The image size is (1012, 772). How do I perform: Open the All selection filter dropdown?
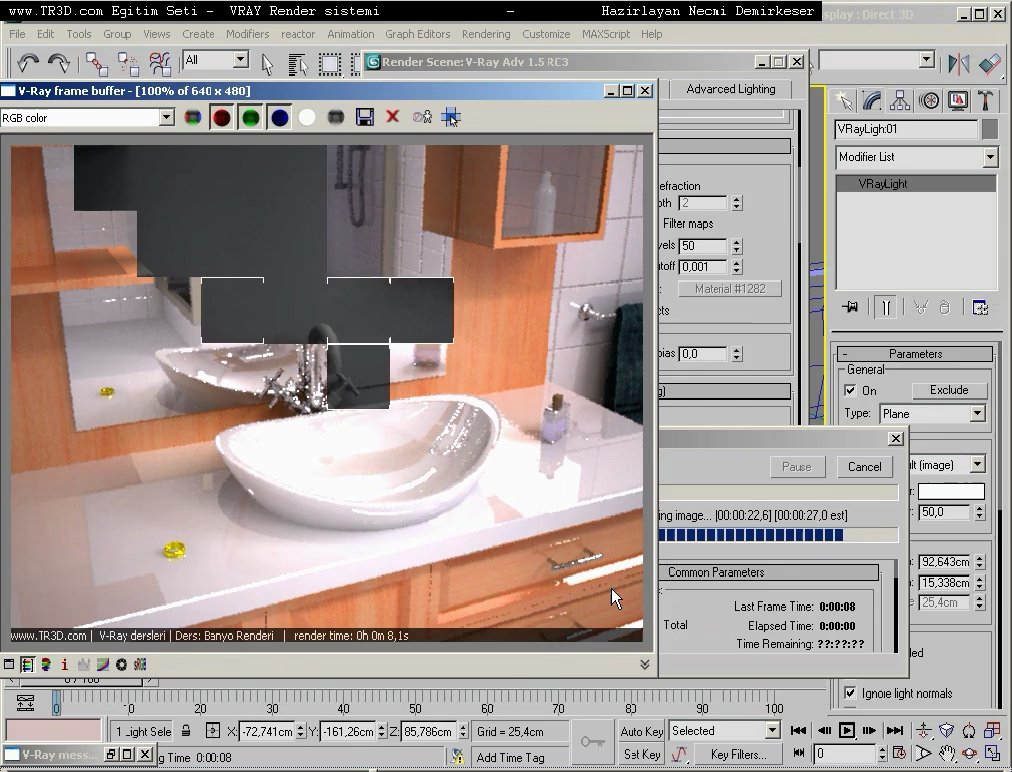241,60
